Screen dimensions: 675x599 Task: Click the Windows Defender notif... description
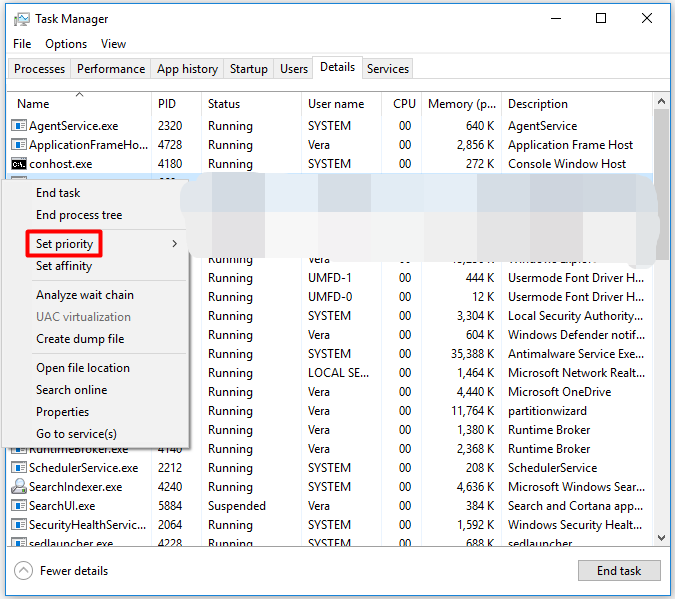(x=576, y=335)
